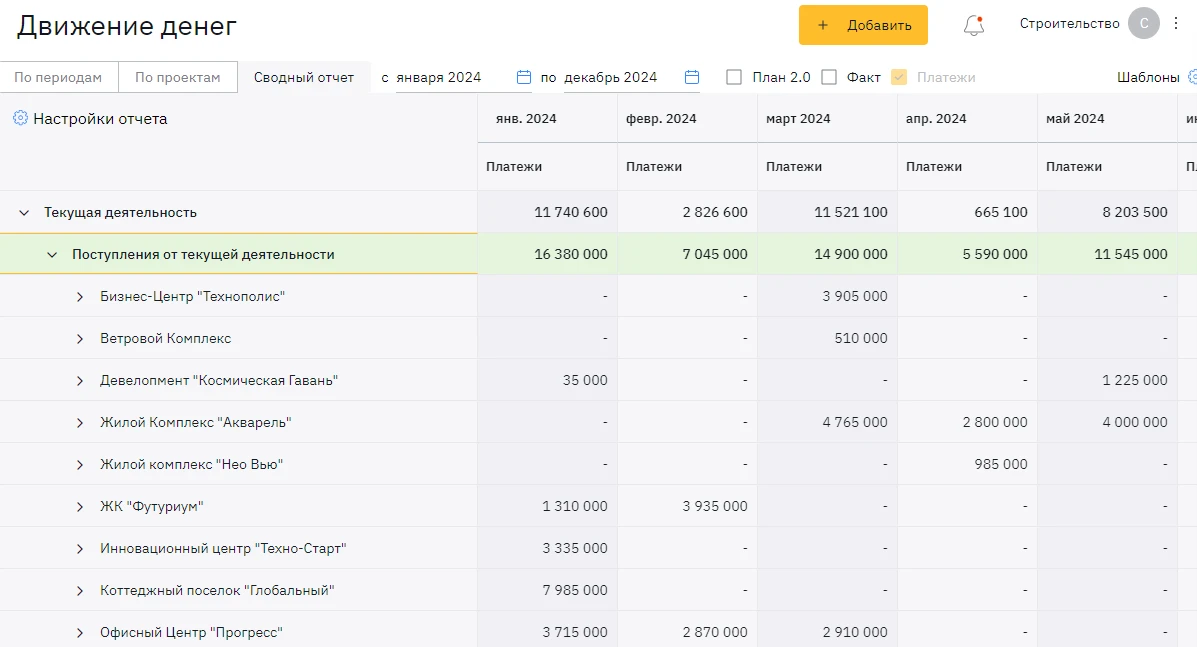
Task: Click the 3 935 000 Футуриум February cell
Action: (x=687, y=506)
